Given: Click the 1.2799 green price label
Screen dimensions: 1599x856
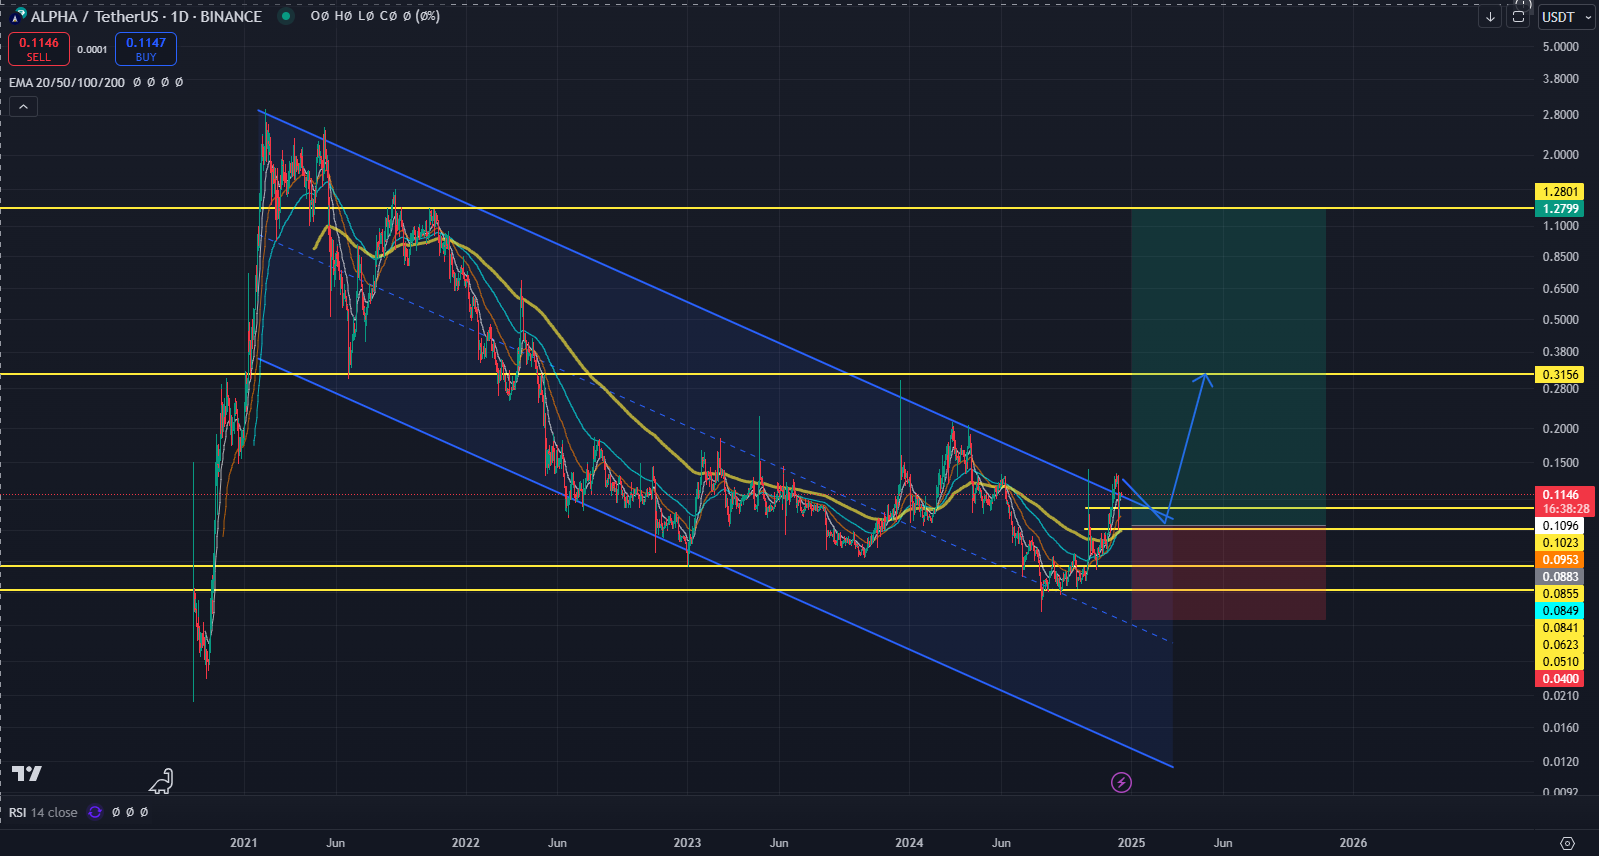Looking at the screenshot, I should point(1560,208).
